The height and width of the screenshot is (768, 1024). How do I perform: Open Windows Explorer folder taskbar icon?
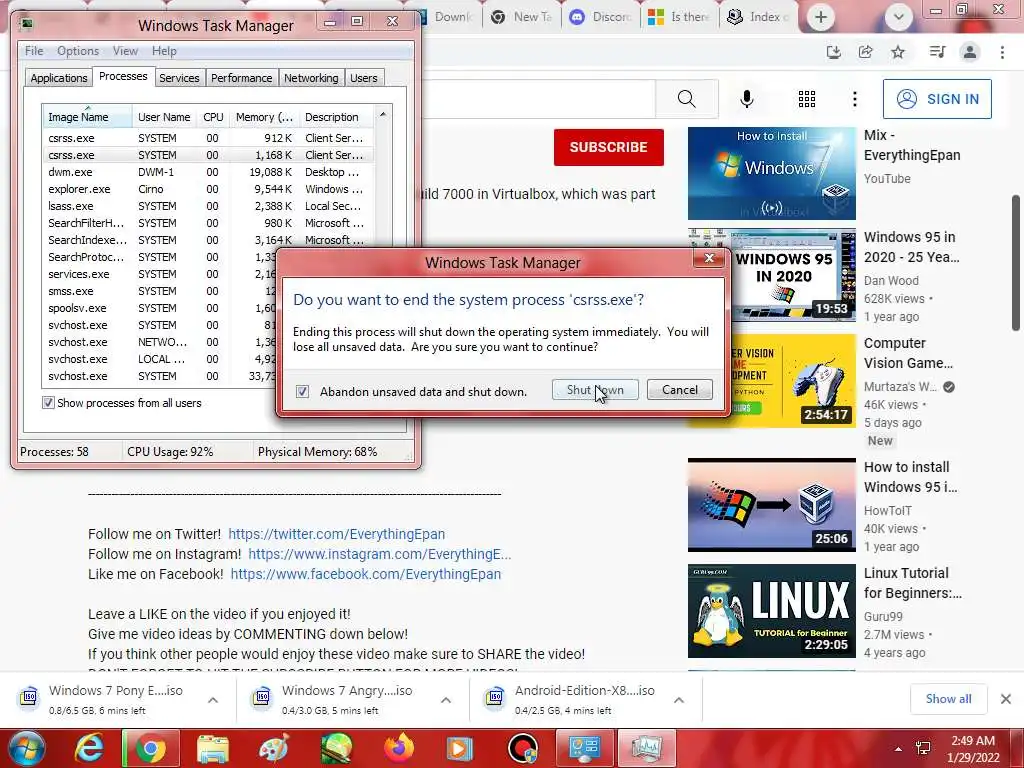pos(213,748)
